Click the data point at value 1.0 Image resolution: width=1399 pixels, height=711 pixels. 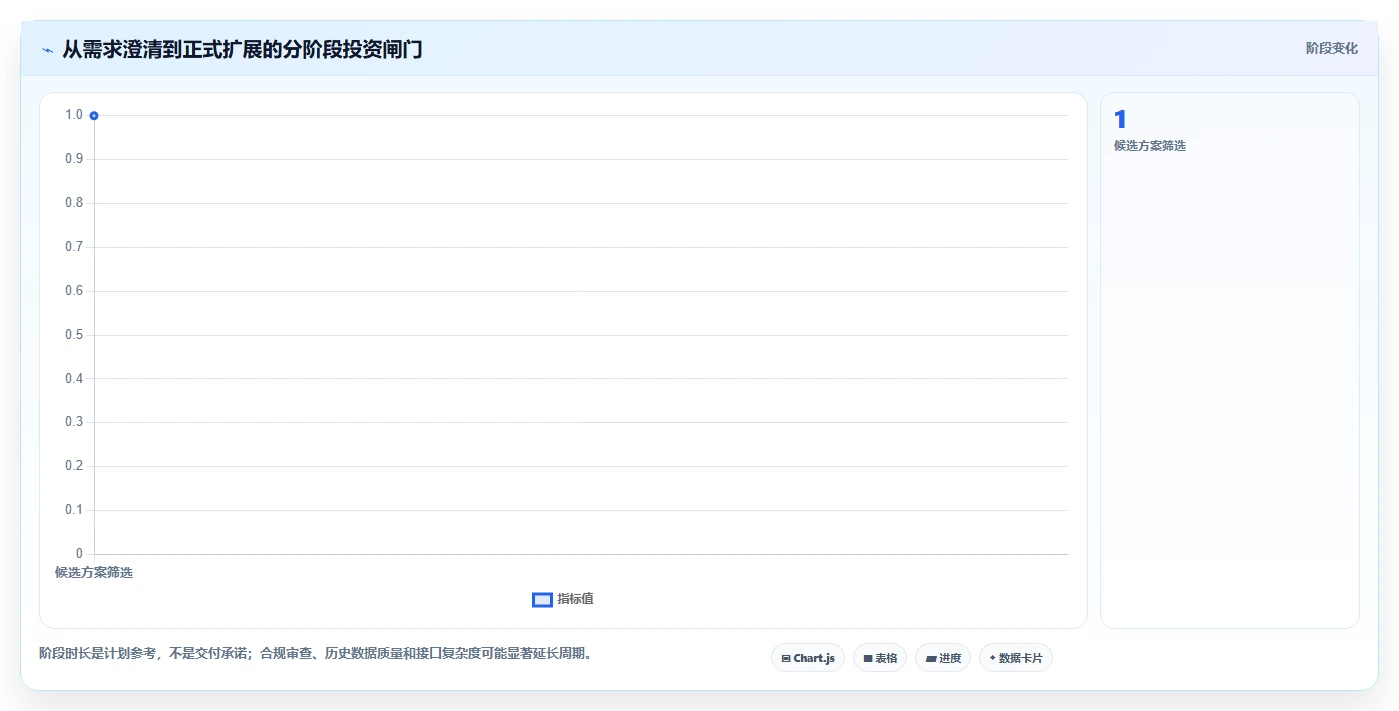[x=94, y=116]
